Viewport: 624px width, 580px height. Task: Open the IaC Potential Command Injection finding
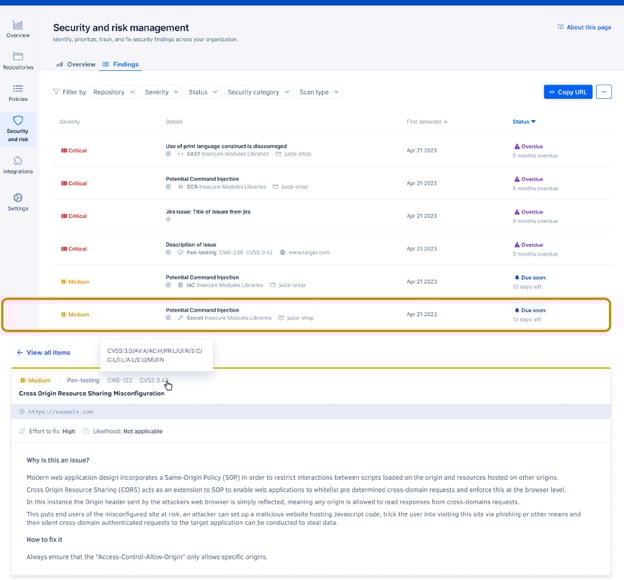(202, 277)
